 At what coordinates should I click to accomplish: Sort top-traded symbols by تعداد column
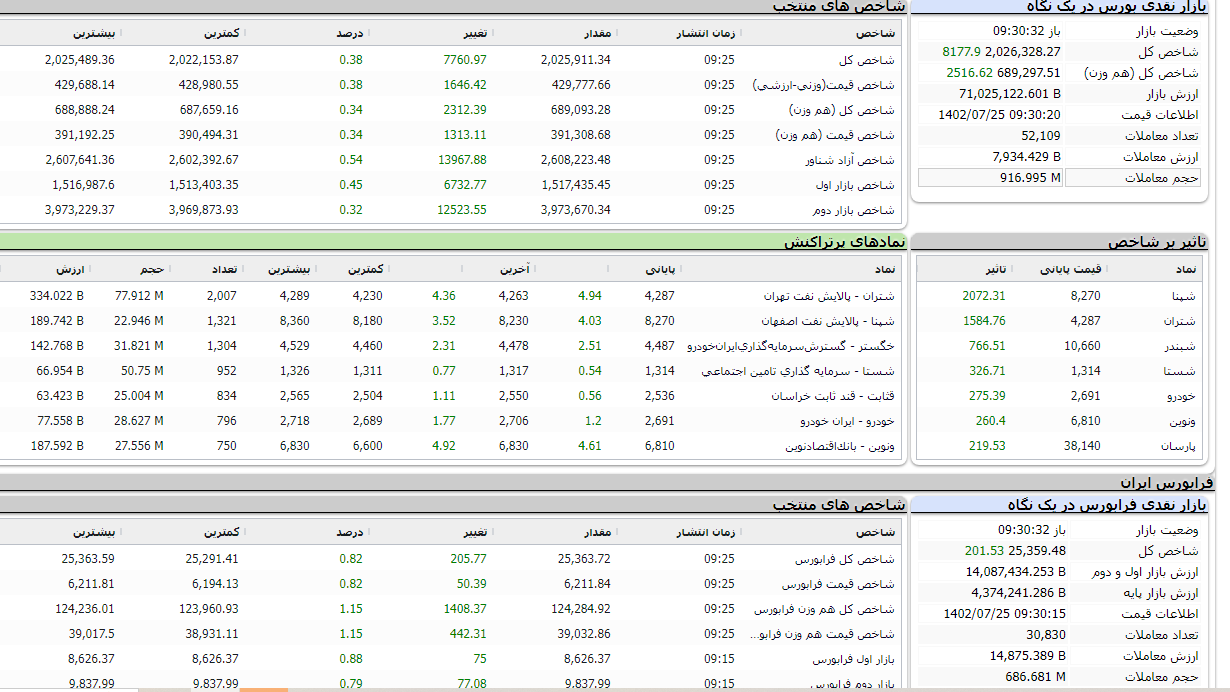pyautogui.click(x=221, y=269)
